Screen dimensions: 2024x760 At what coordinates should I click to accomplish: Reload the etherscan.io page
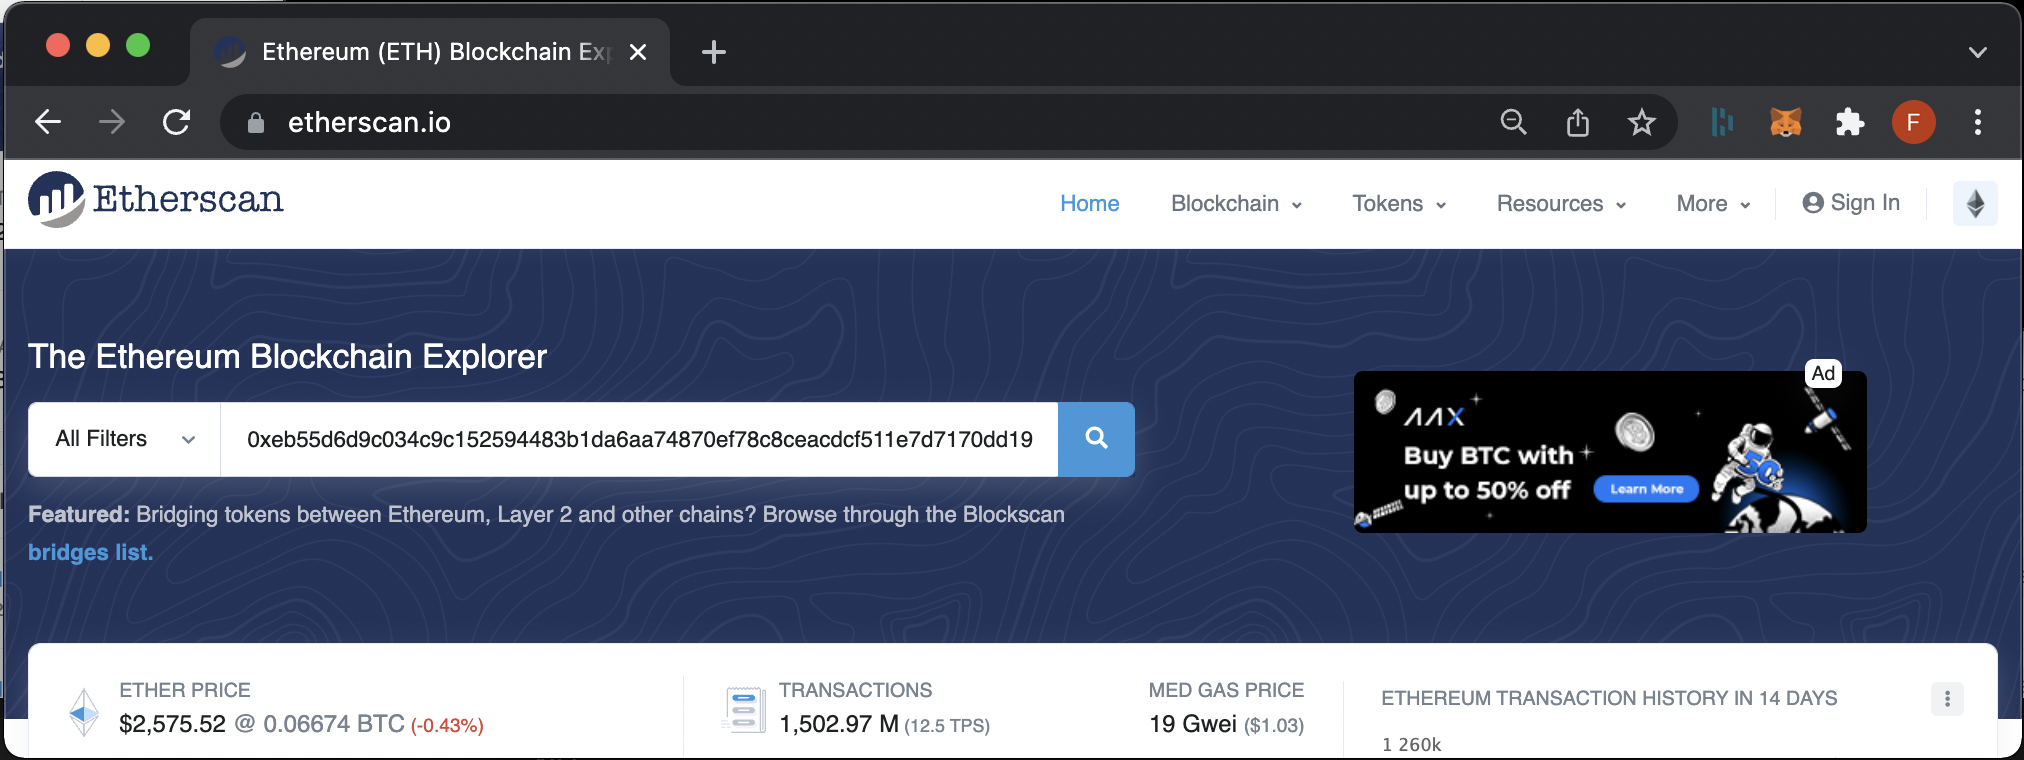coord(177,122)
